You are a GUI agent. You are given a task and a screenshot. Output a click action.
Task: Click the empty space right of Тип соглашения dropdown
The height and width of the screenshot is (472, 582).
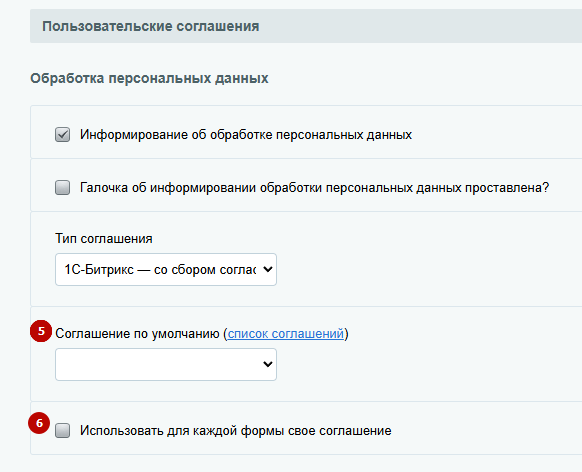point(427,269)
